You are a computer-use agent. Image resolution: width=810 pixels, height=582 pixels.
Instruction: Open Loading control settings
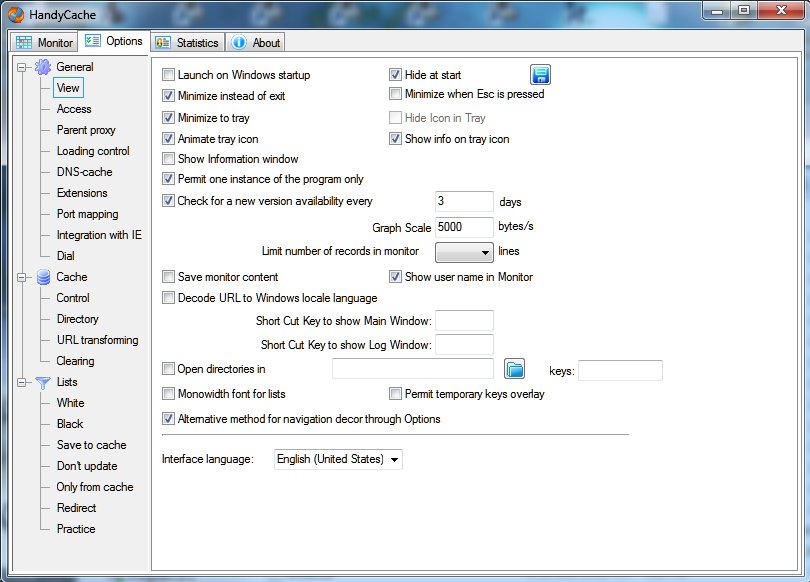coord(93,151)
